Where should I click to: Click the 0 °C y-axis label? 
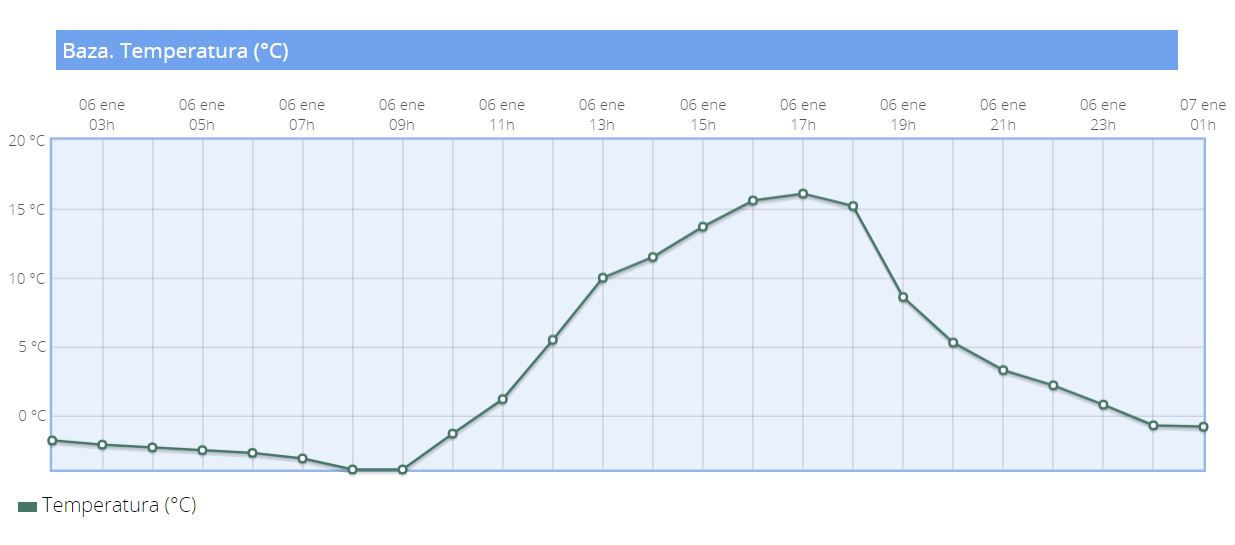pyautogui.click(x=31, y=416)
